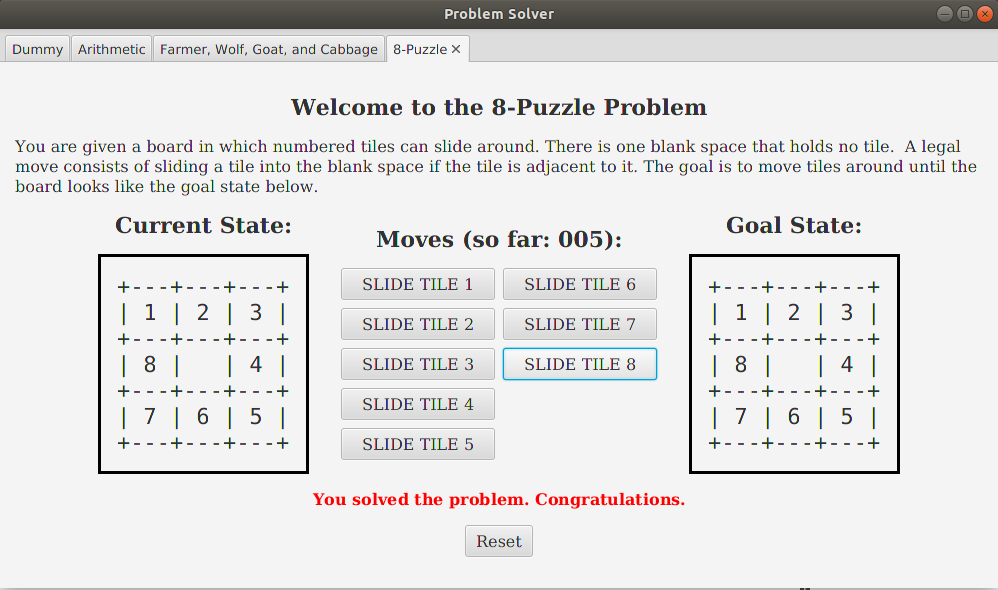Close the Problem Solver window
The height and width of the screenshot is (590, 998).
click(983, 14)
